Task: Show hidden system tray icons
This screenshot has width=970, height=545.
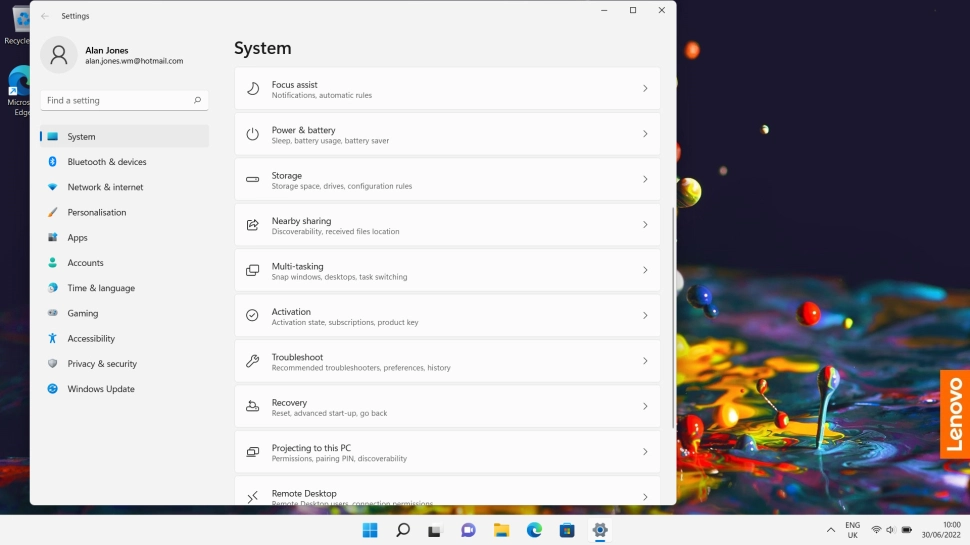Action: (x=830, y=530)
